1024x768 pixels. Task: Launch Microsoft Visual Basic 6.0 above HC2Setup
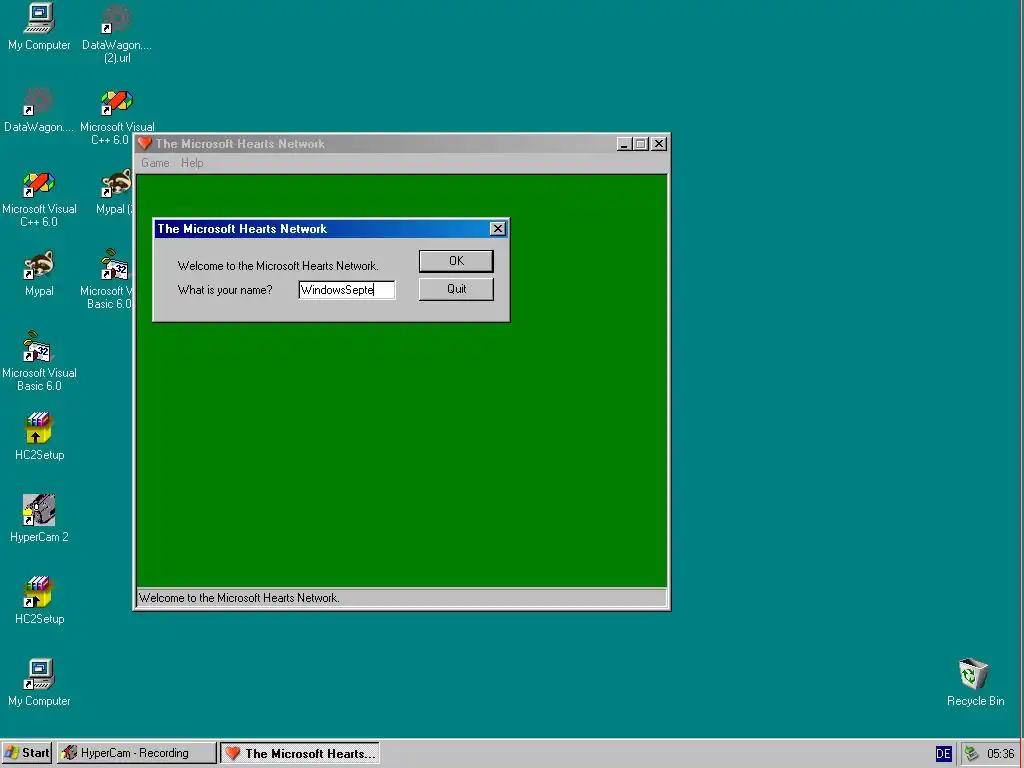pyautogui.click(x=38, y=347)
